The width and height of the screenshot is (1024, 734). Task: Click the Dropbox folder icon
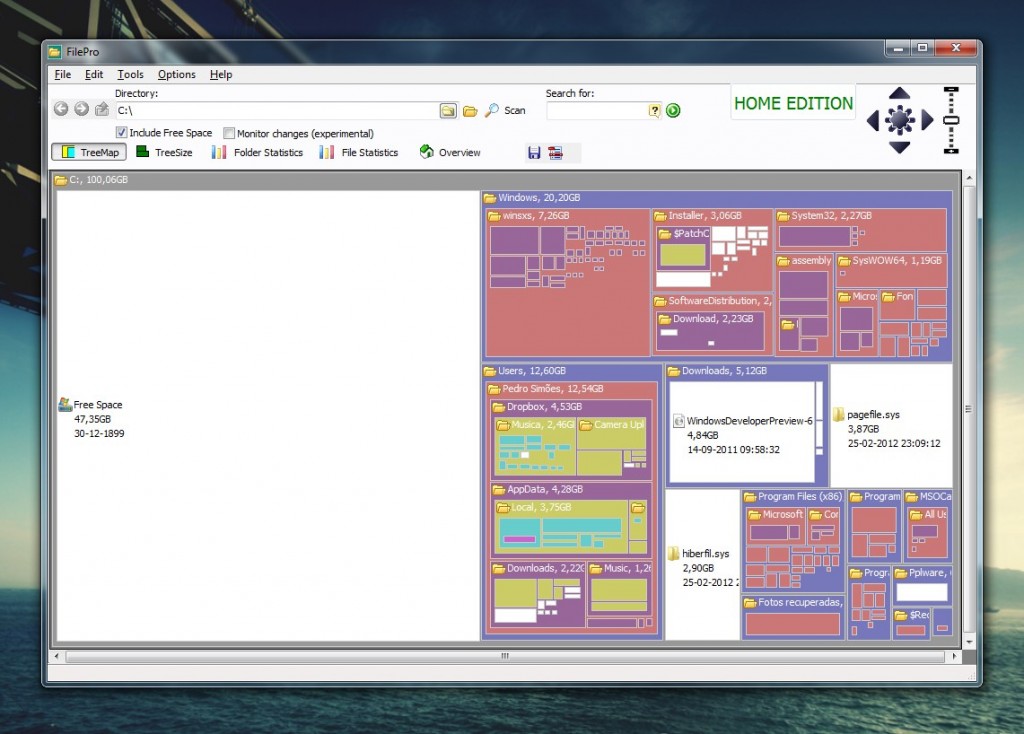499,407
